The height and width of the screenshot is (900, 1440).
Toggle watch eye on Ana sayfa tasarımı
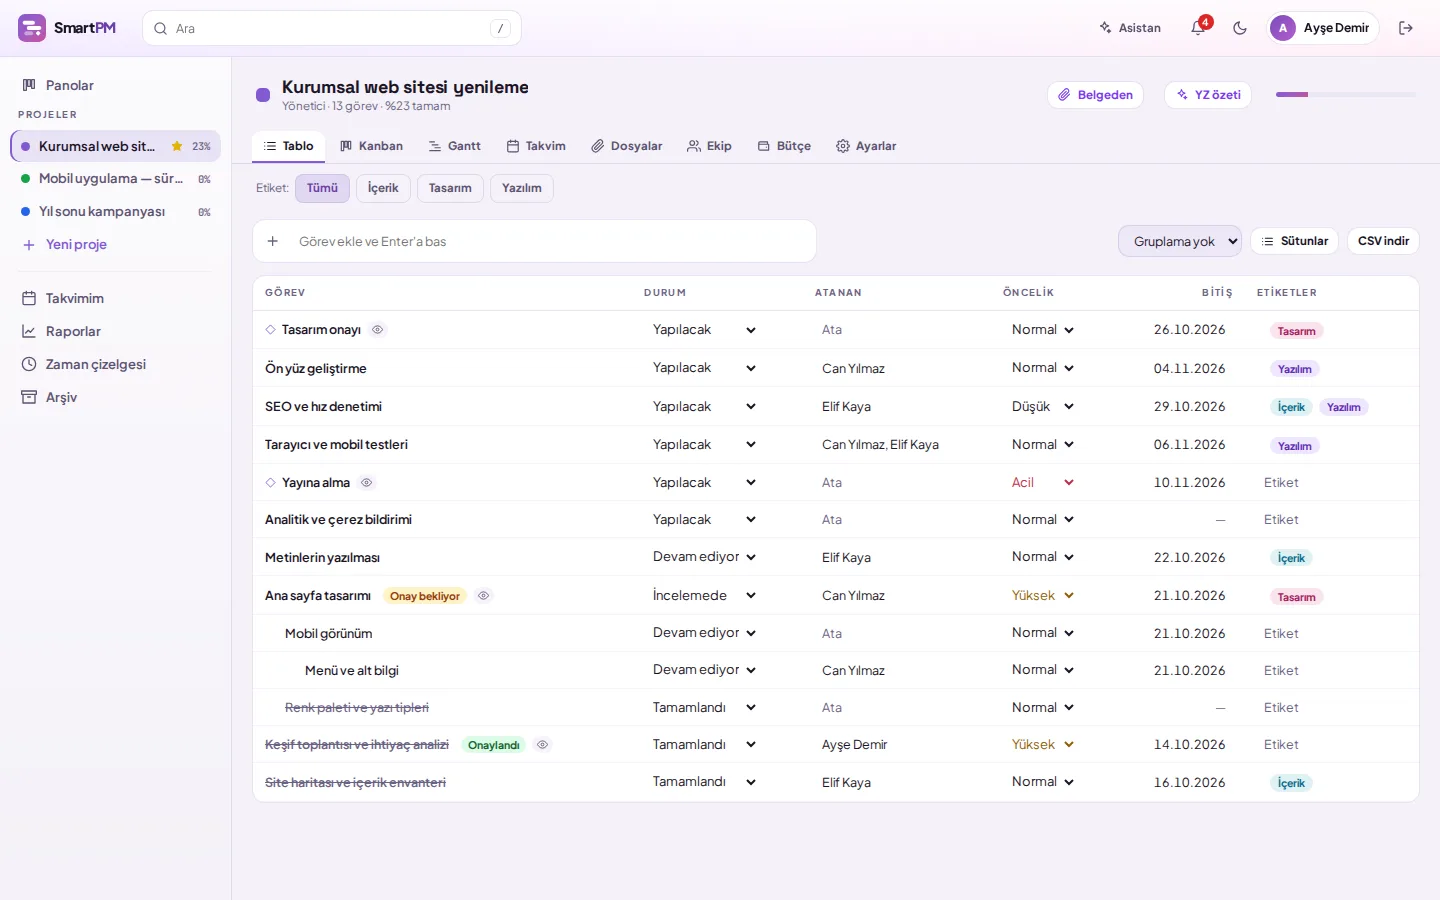click(x=483, y=596)
